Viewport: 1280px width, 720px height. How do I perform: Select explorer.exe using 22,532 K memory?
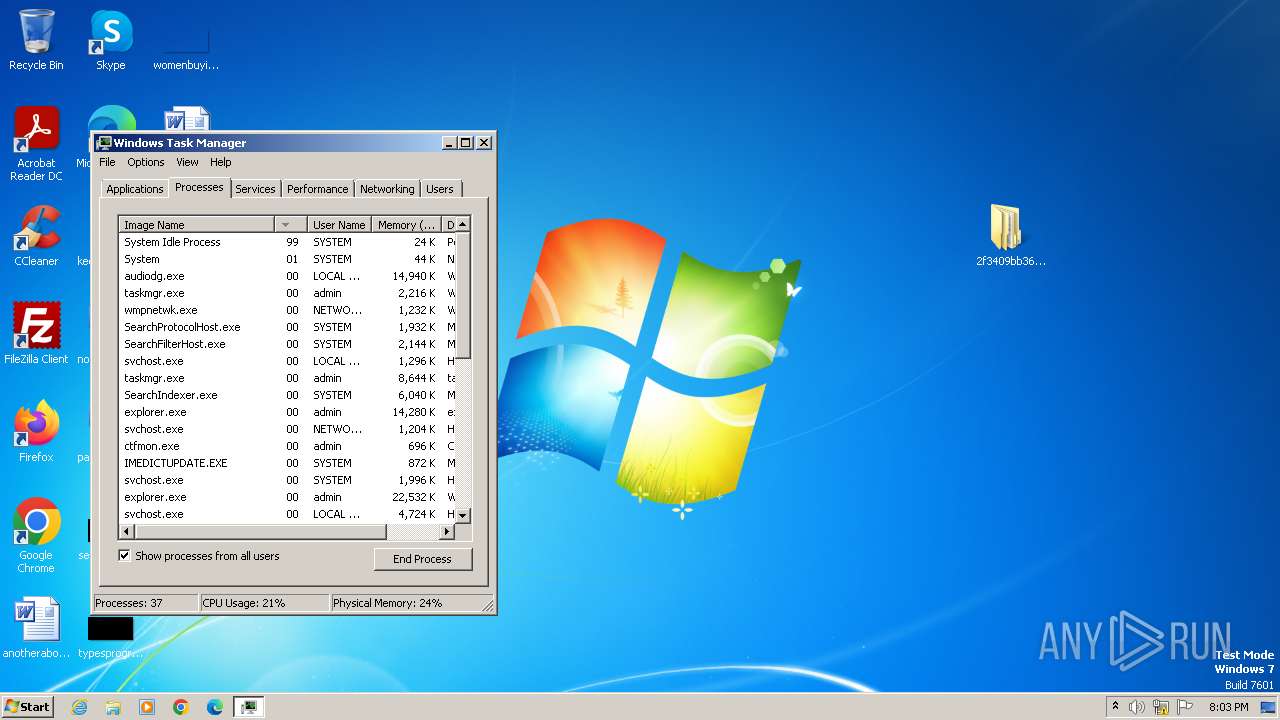coord(287,497)
